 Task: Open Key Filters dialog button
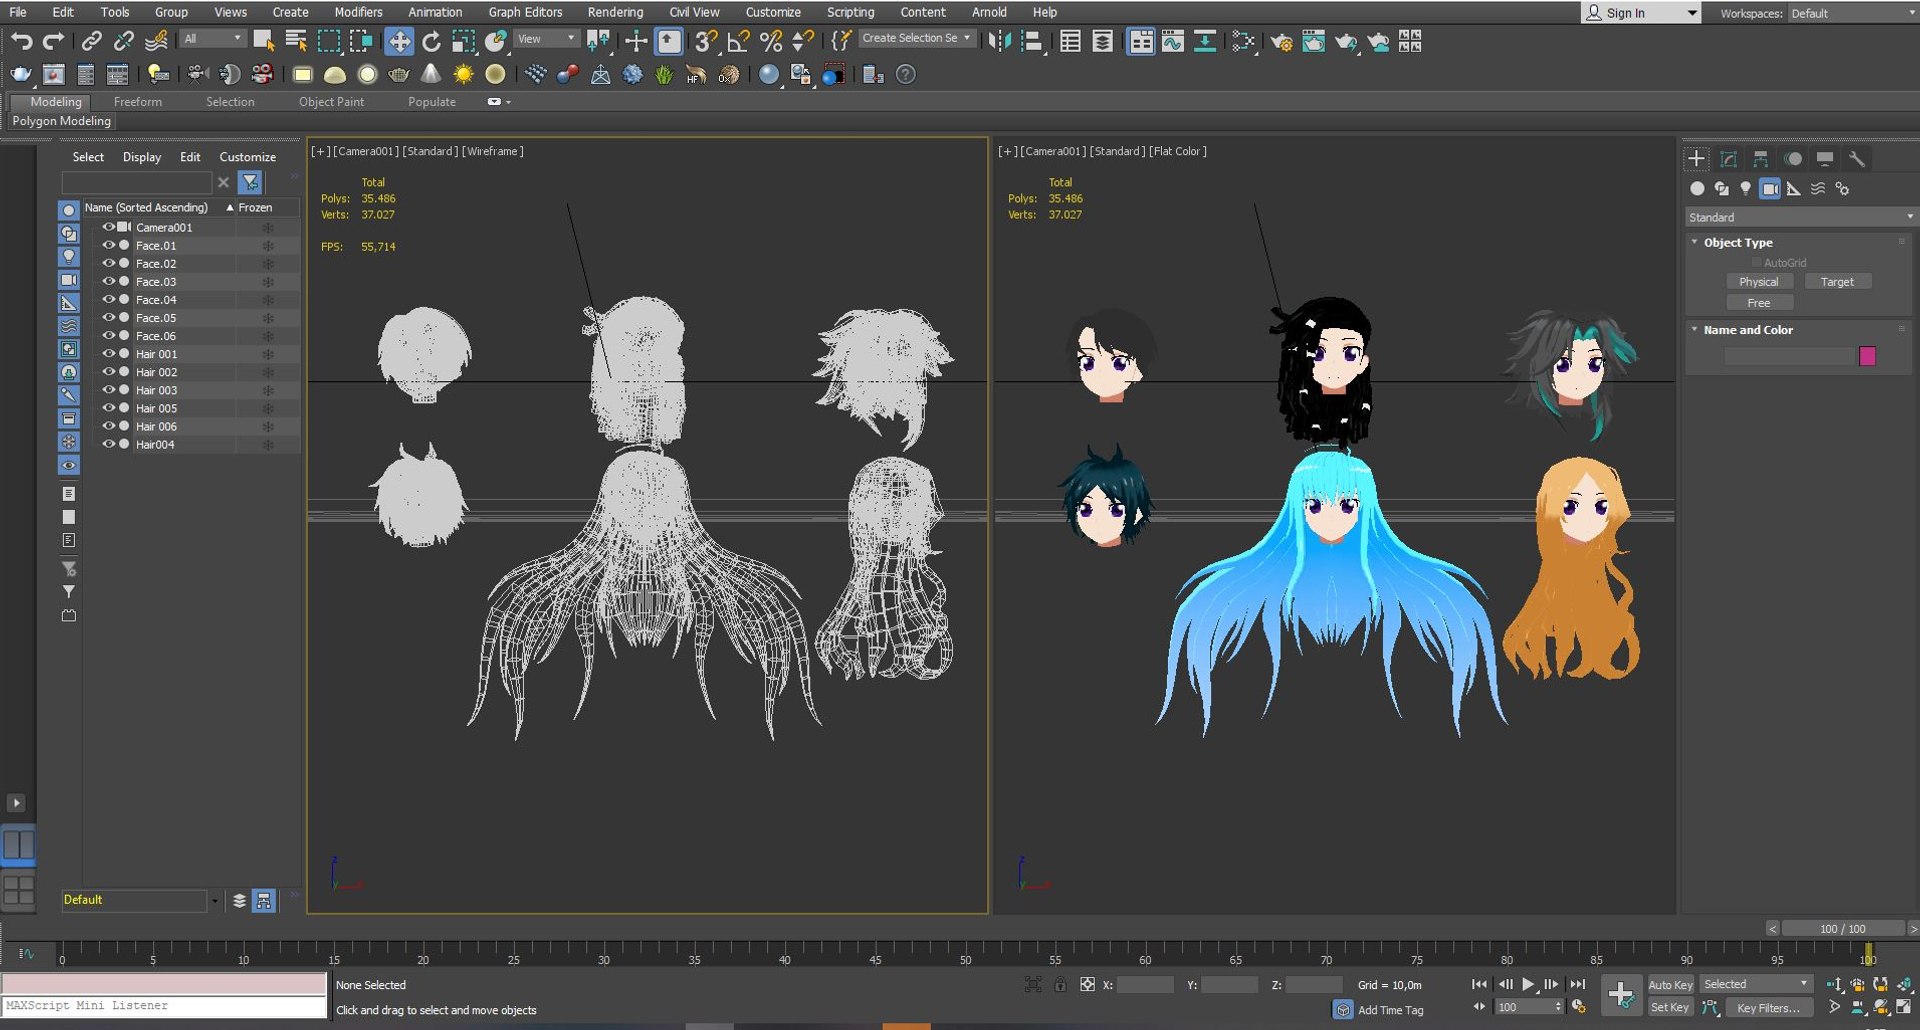(1767, 1007)
